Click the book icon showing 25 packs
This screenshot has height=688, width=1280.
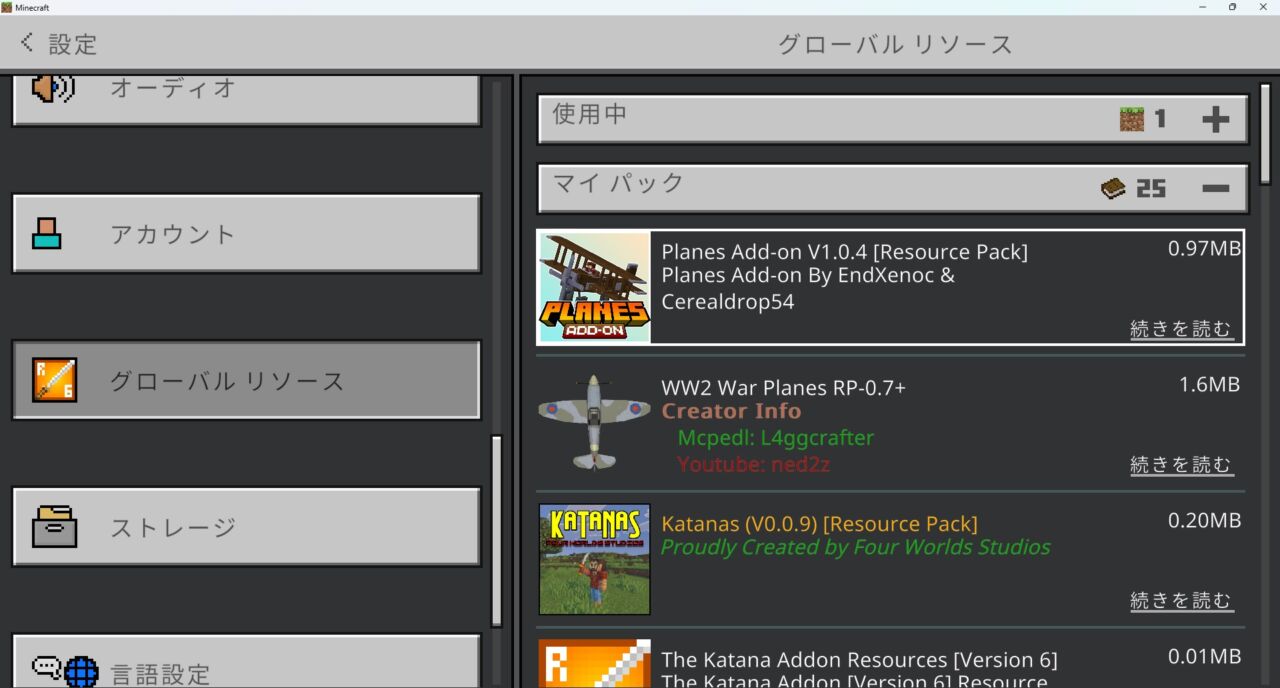coord(1113,187)
